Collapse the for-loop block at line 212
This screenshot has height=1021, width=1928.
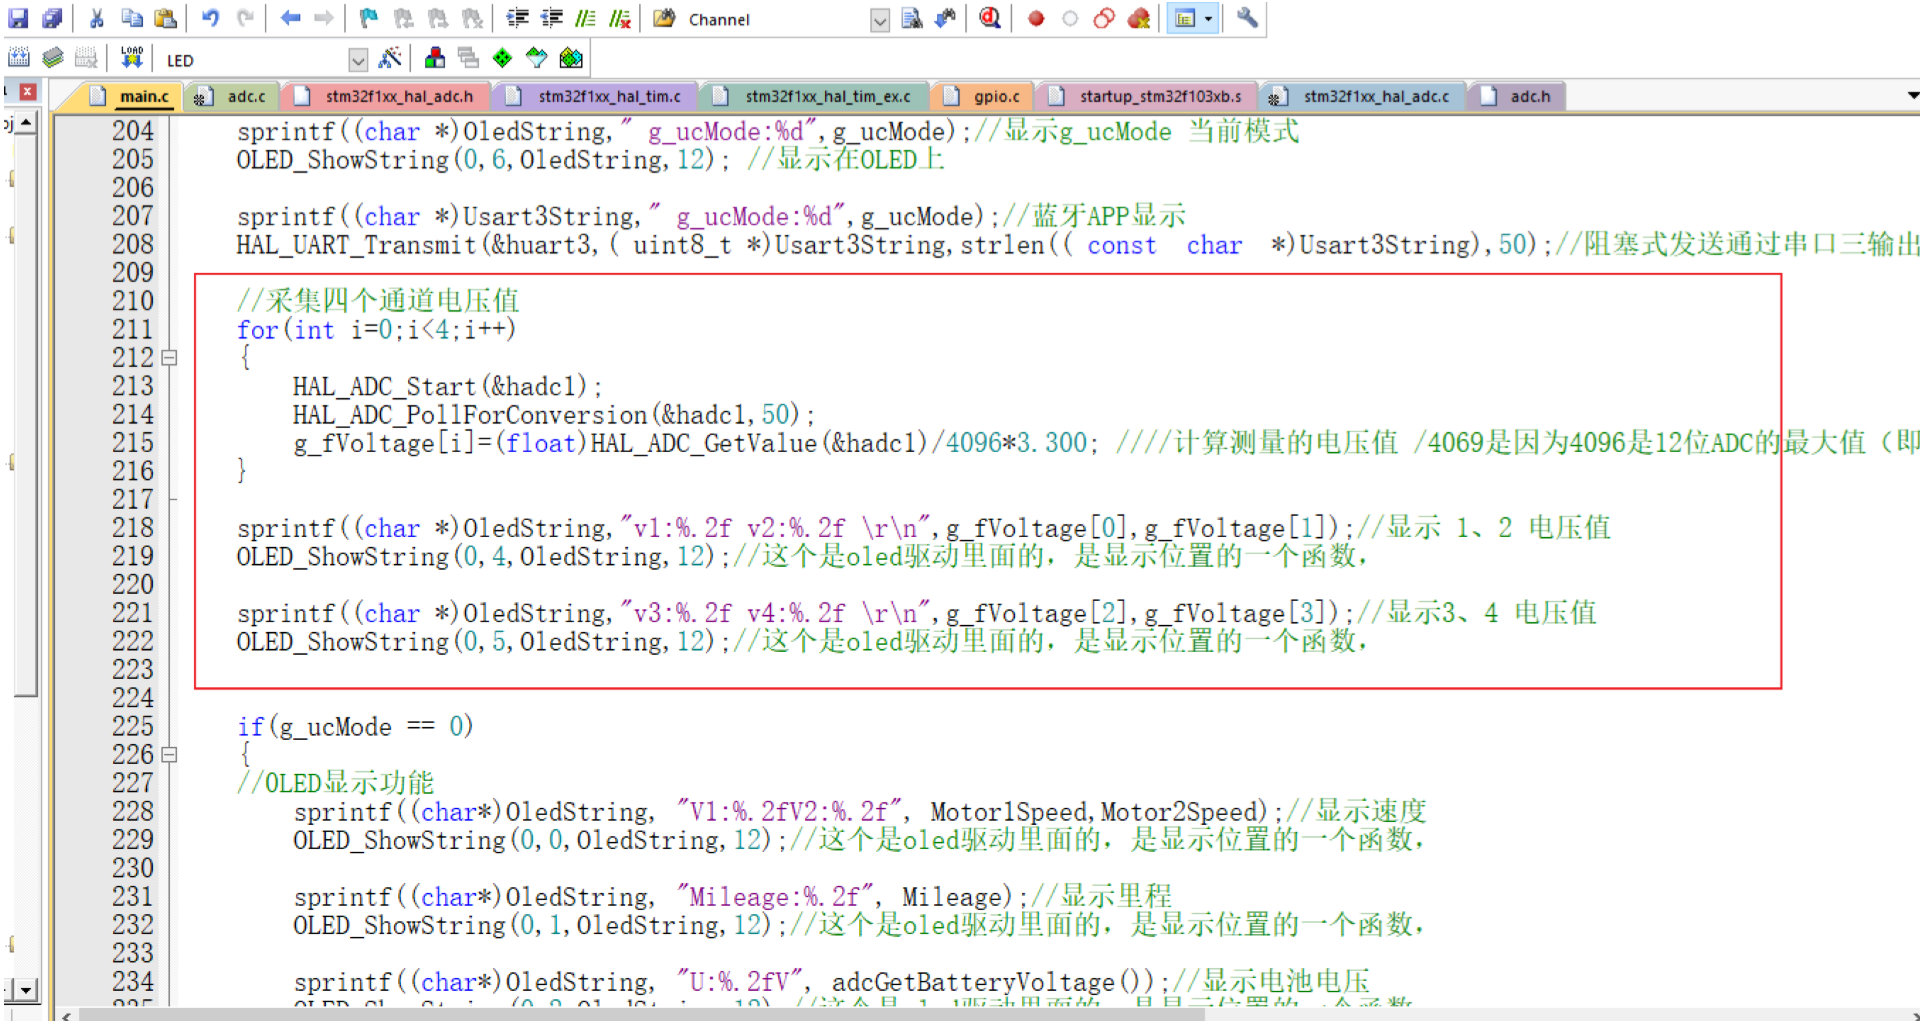[169, 358]
